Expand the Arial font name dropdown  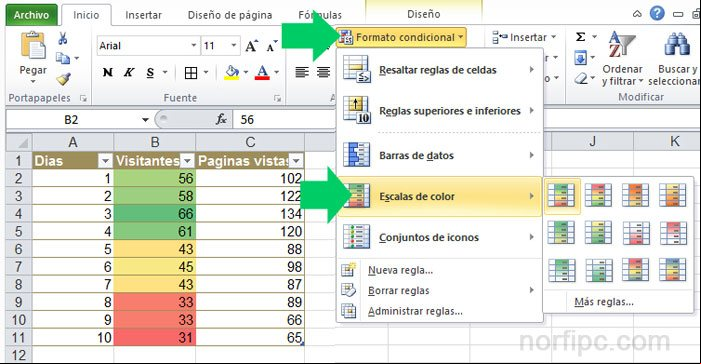pyautogui.click(x=193, y=46)
